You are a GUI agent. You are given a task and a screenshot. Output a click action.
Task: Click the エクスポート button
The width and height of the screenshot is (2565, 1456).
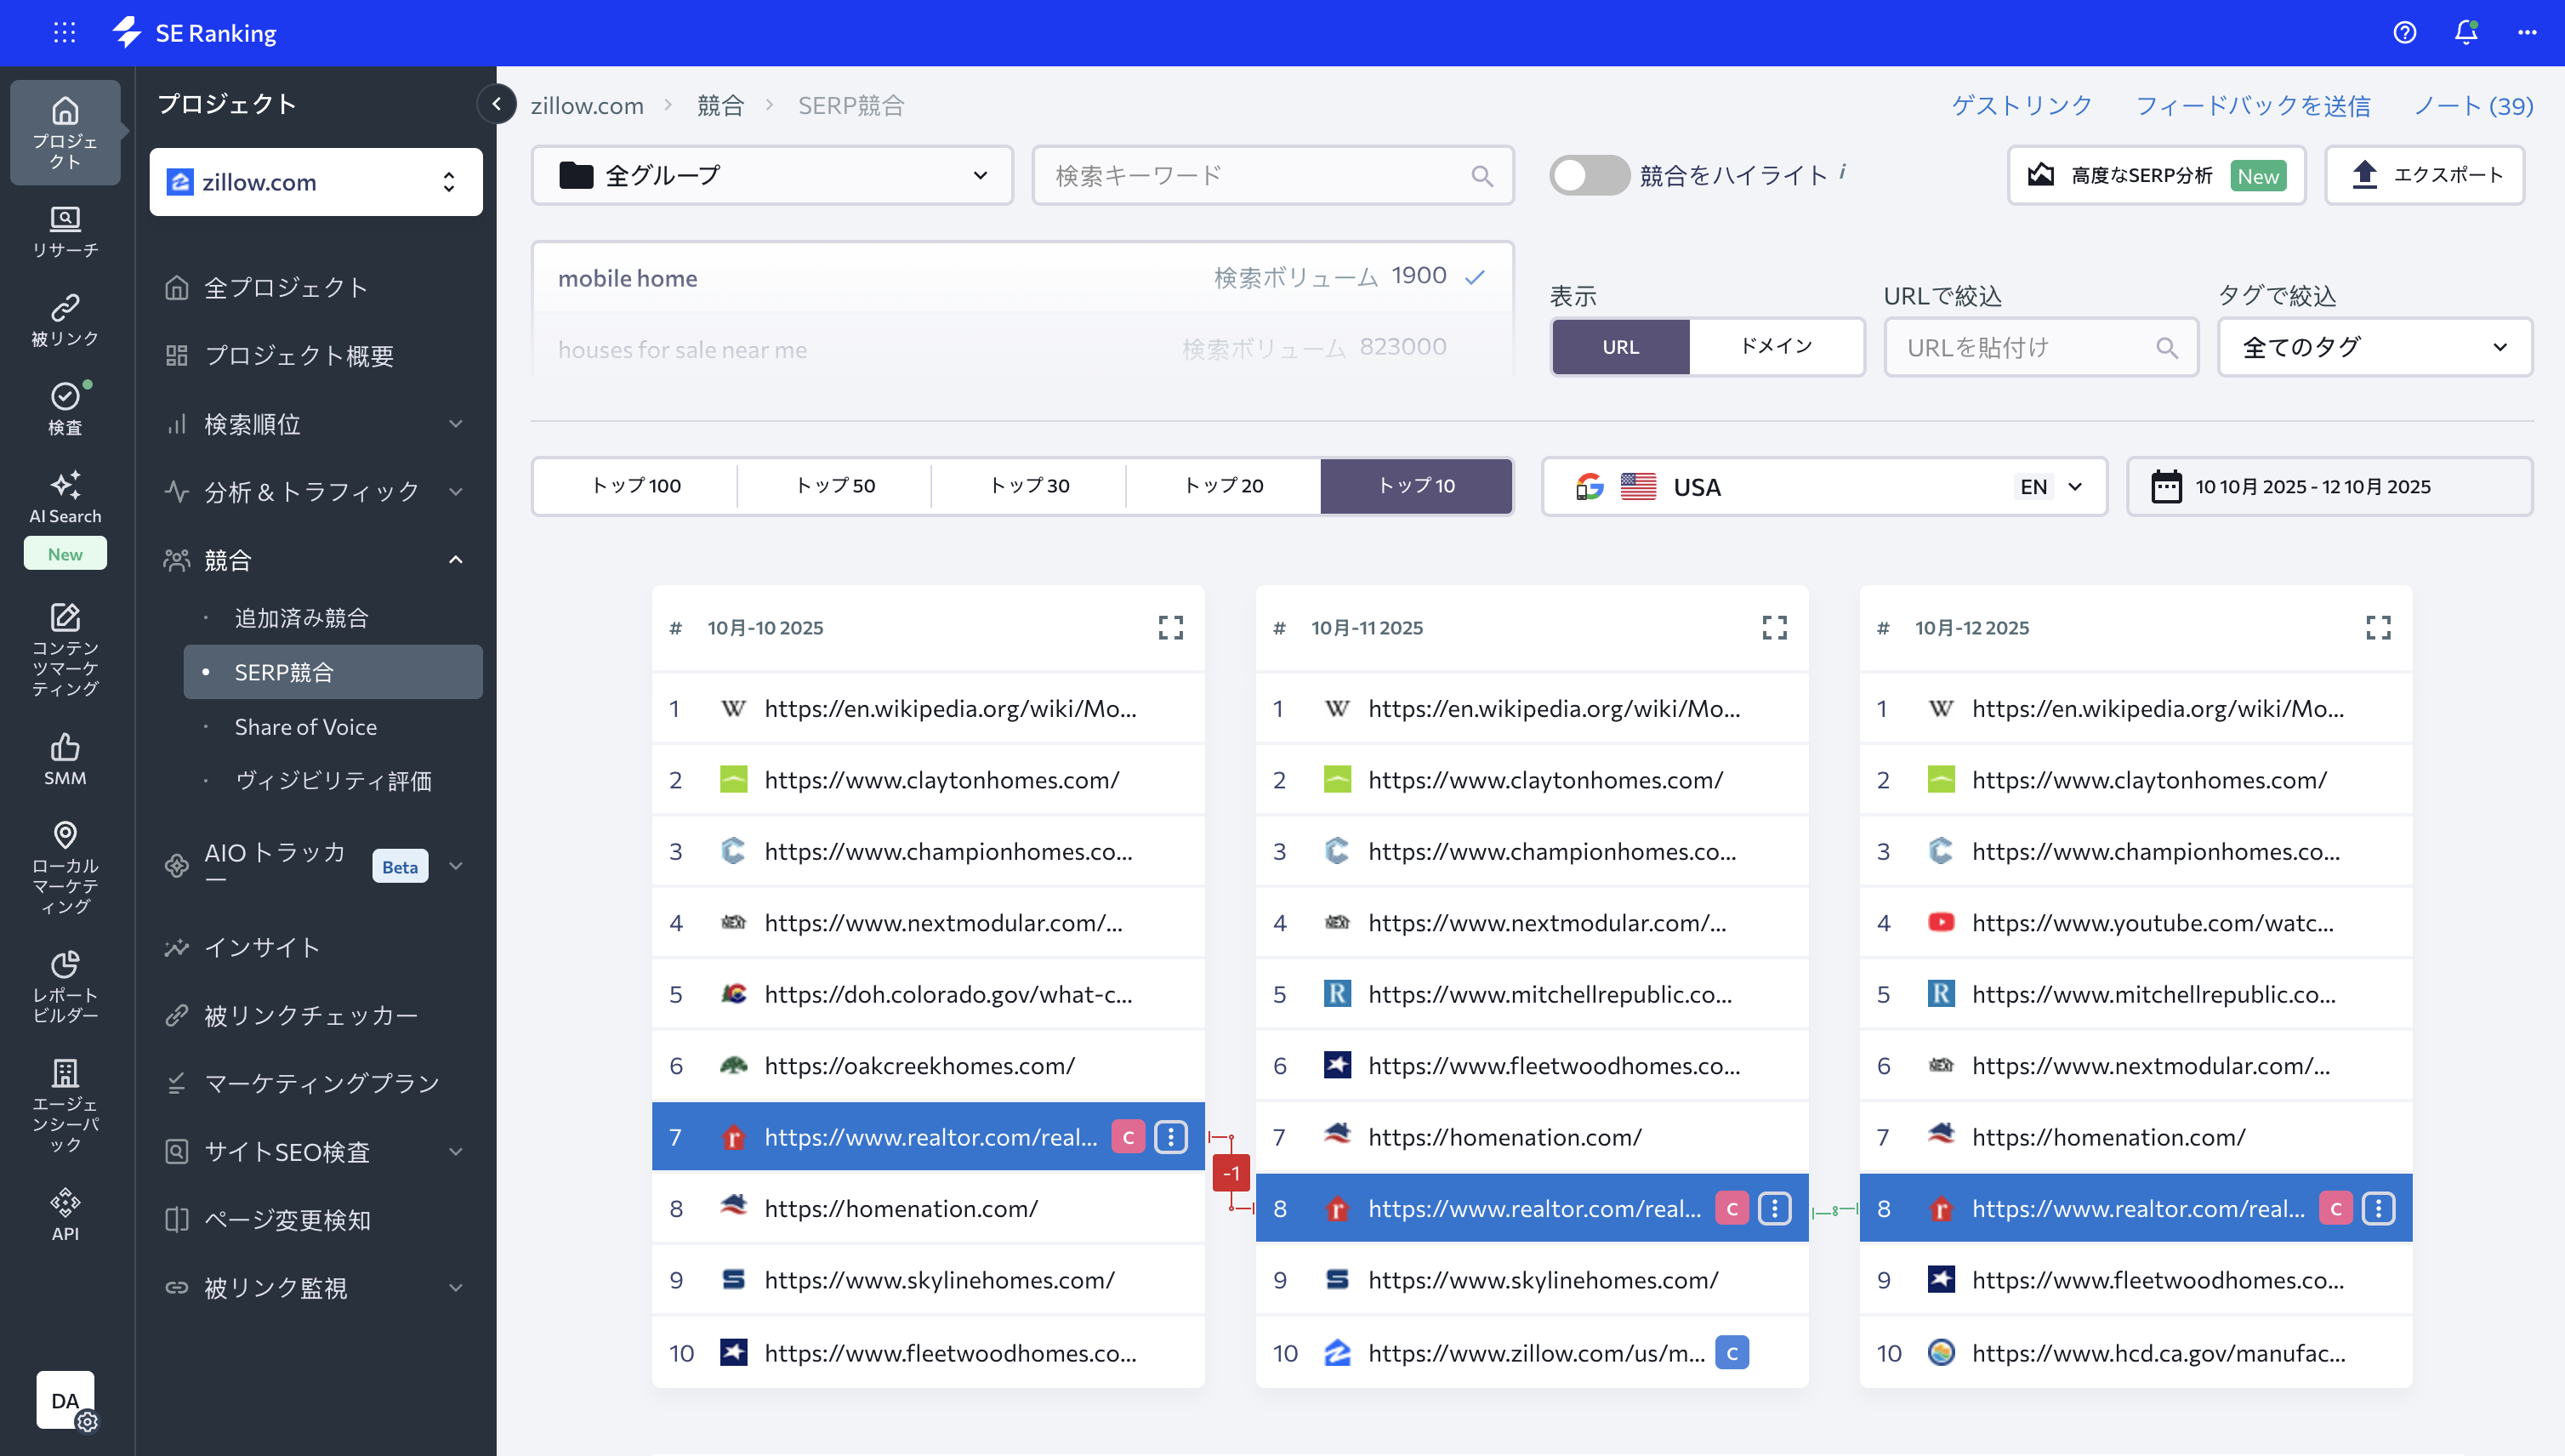click(x=2424, y=175)
